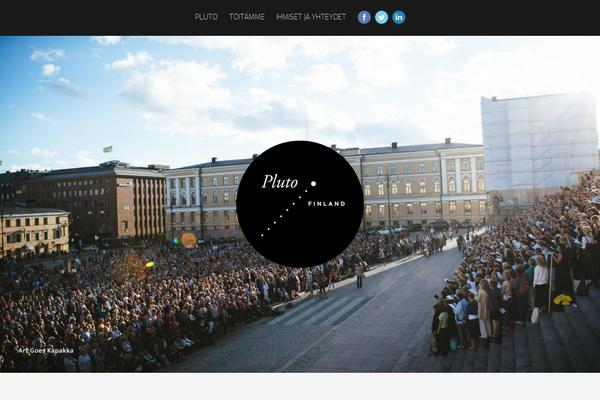Open the PLUTO menu item
The image size is (600, 400).
pos(206,17)
